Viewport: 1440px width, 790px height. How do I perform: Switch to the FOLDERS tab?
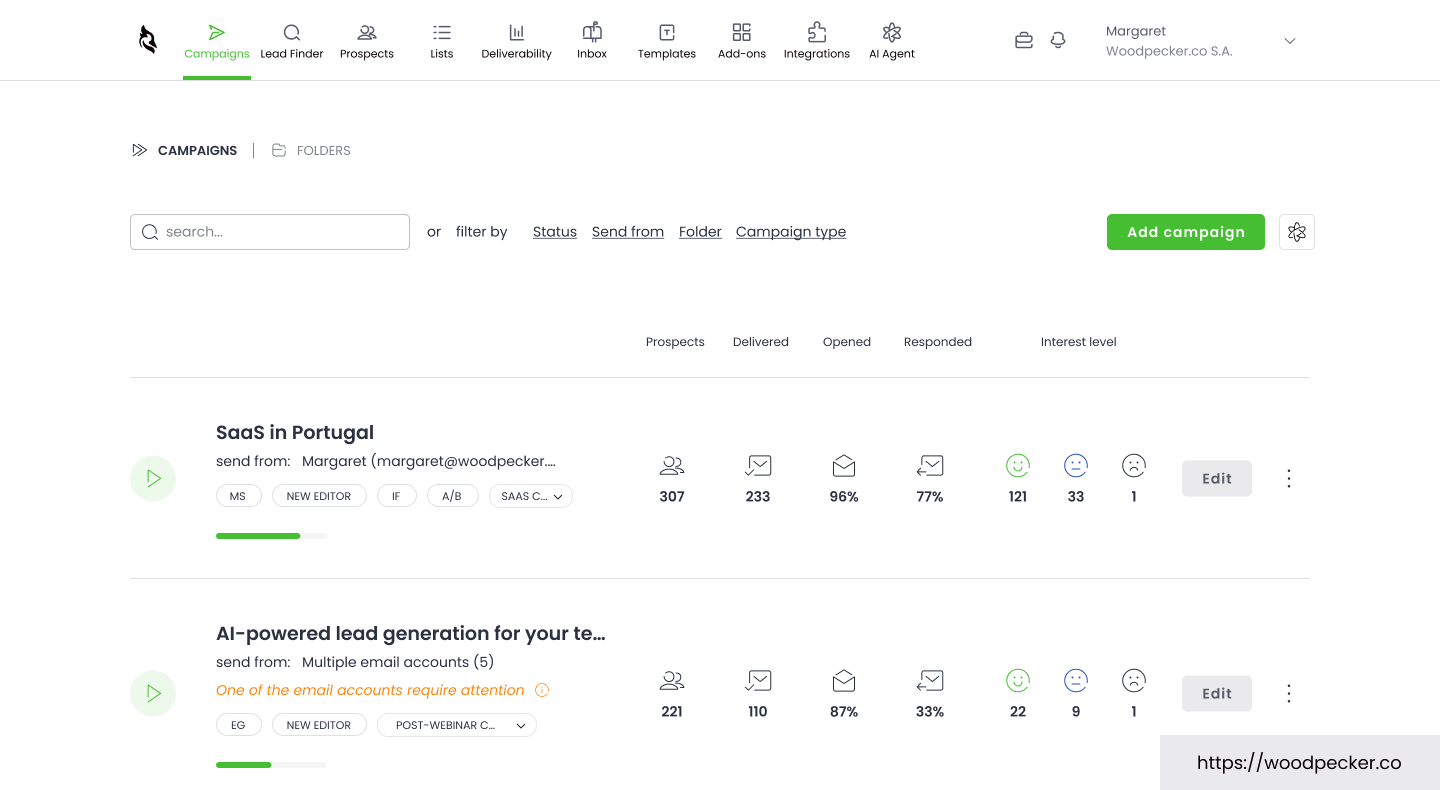click(x=311, y=150)
